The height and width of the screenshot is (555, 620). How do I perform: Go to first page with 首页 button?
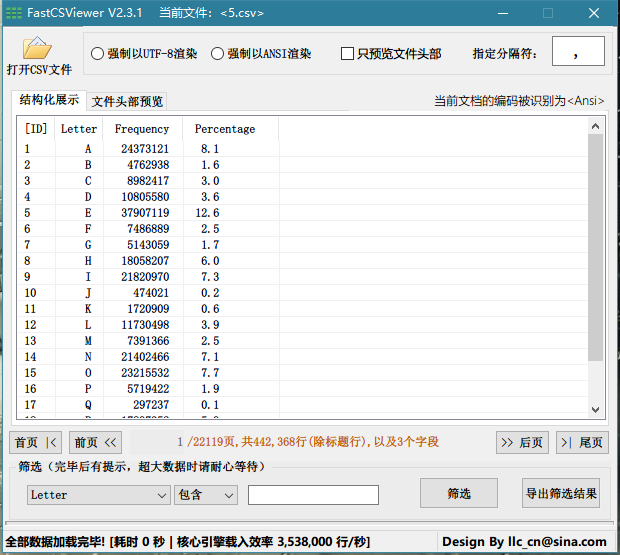(37, 442)
